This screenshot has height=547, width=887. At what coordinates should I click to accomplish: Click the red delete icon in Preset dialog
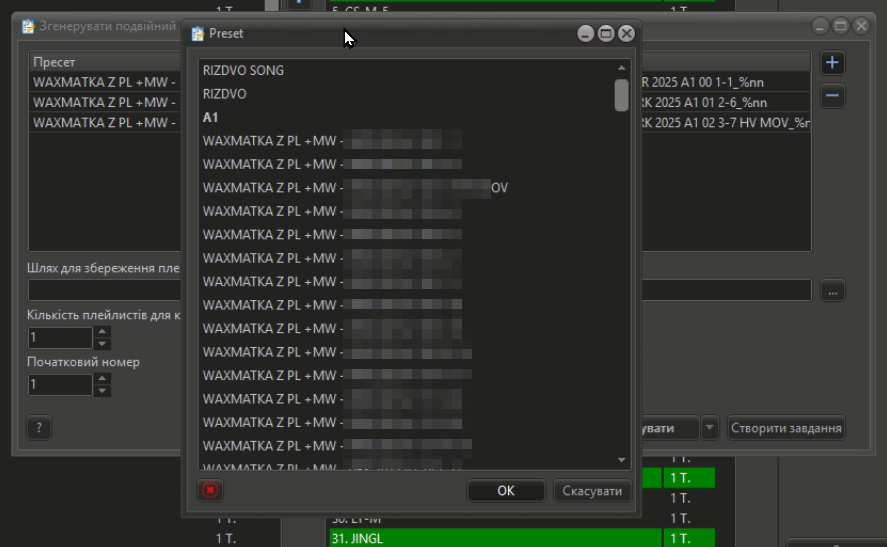(x=210, y=490)
